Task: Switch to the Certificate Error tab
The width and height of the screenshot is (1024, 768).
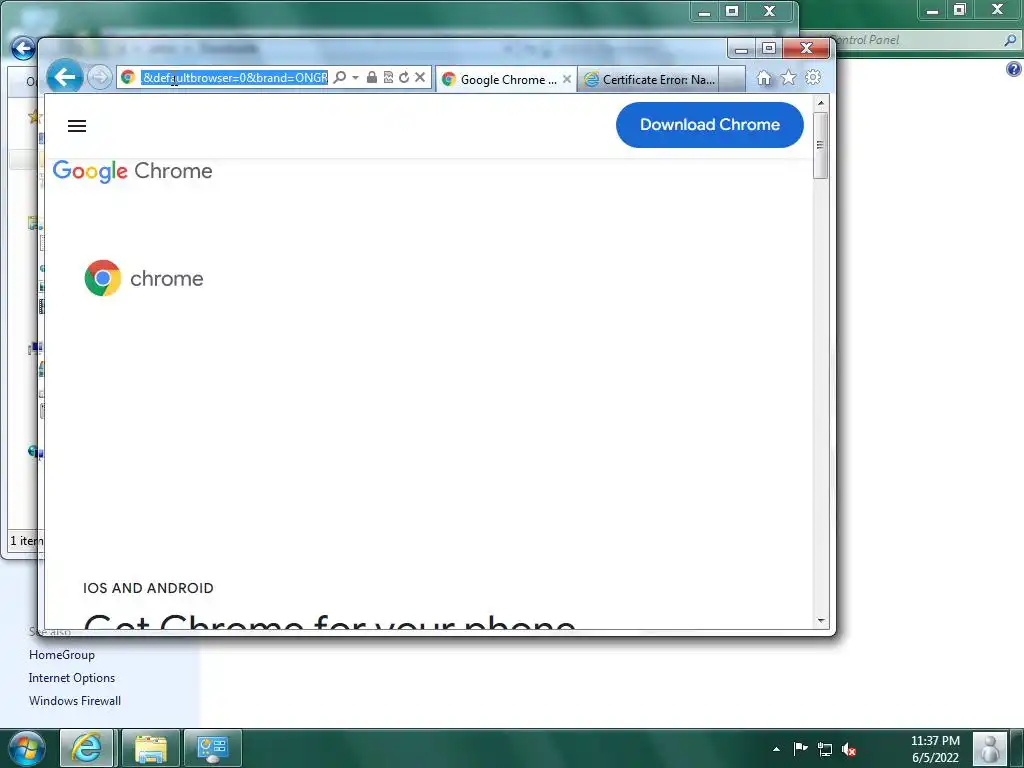Action: click(x=649, y=80)
